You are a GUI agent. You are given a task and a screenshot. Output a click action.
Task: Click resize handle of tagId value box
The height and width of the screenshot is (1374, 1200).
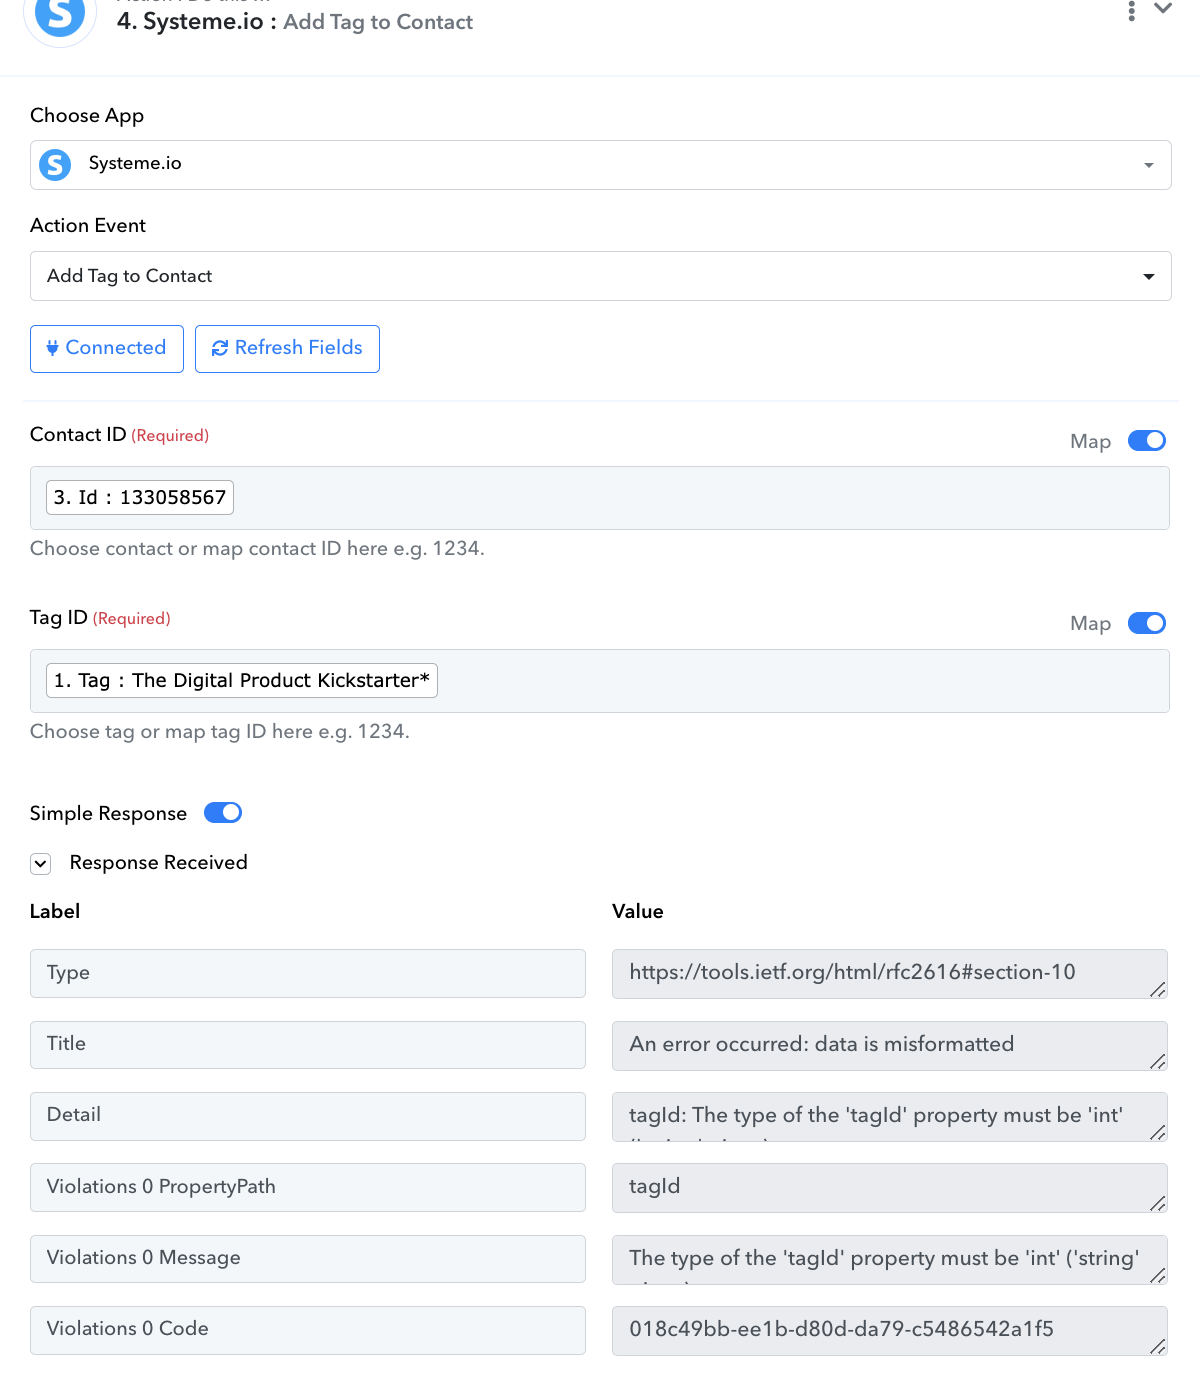tap(1157, 1203)
